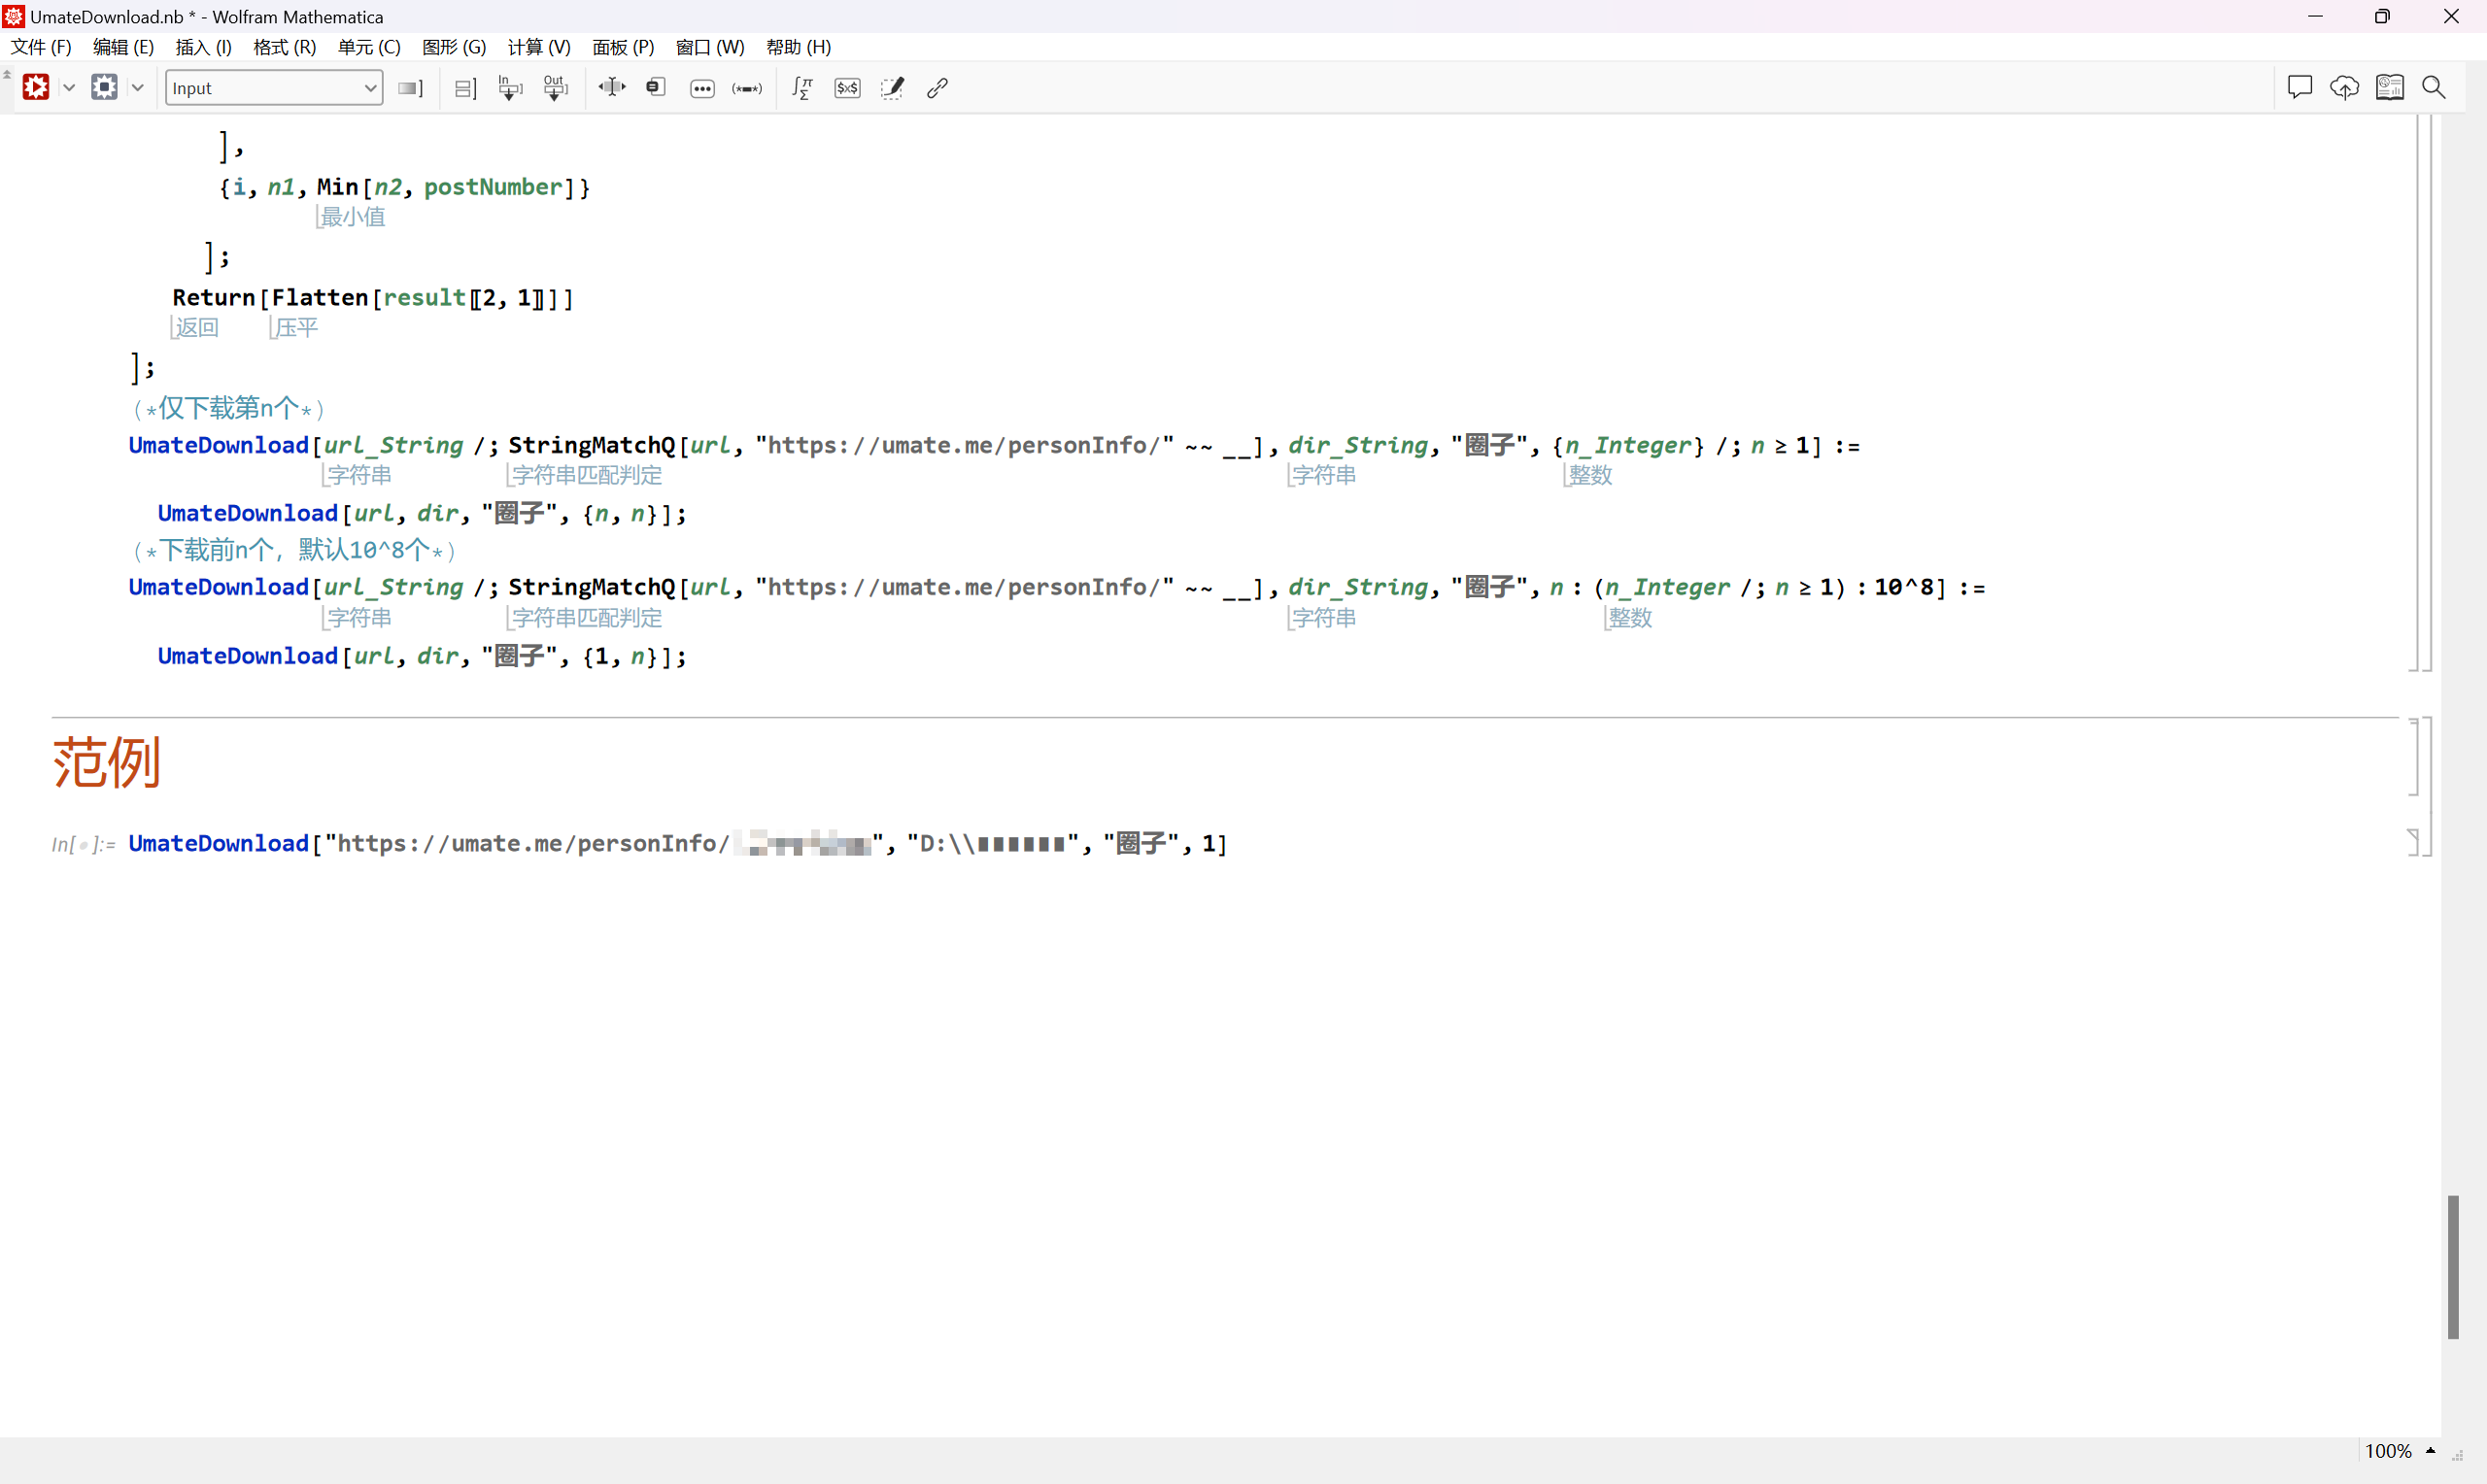Image resolution: width=2487 pixels, height=1484 pixels.
Task: Open Documentation Center via book icon
Action: 2389,87
